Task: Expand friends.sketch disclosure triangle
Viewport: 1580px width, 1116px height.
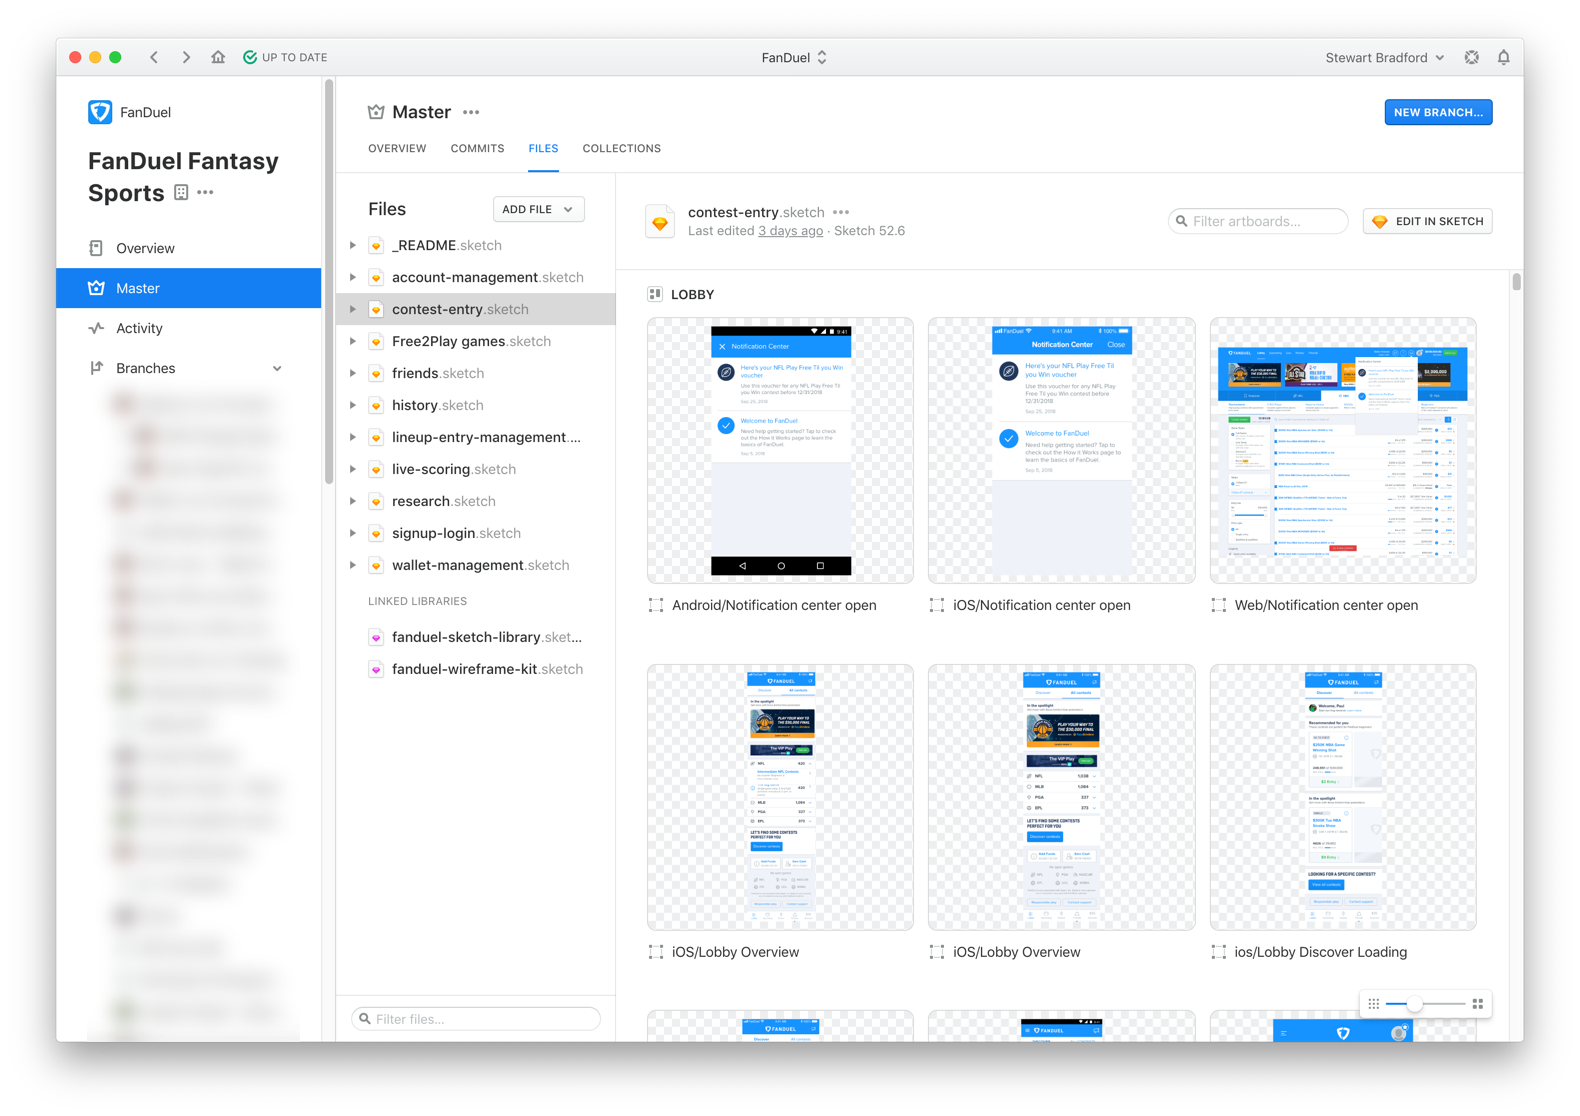Action: click(353, 373)
